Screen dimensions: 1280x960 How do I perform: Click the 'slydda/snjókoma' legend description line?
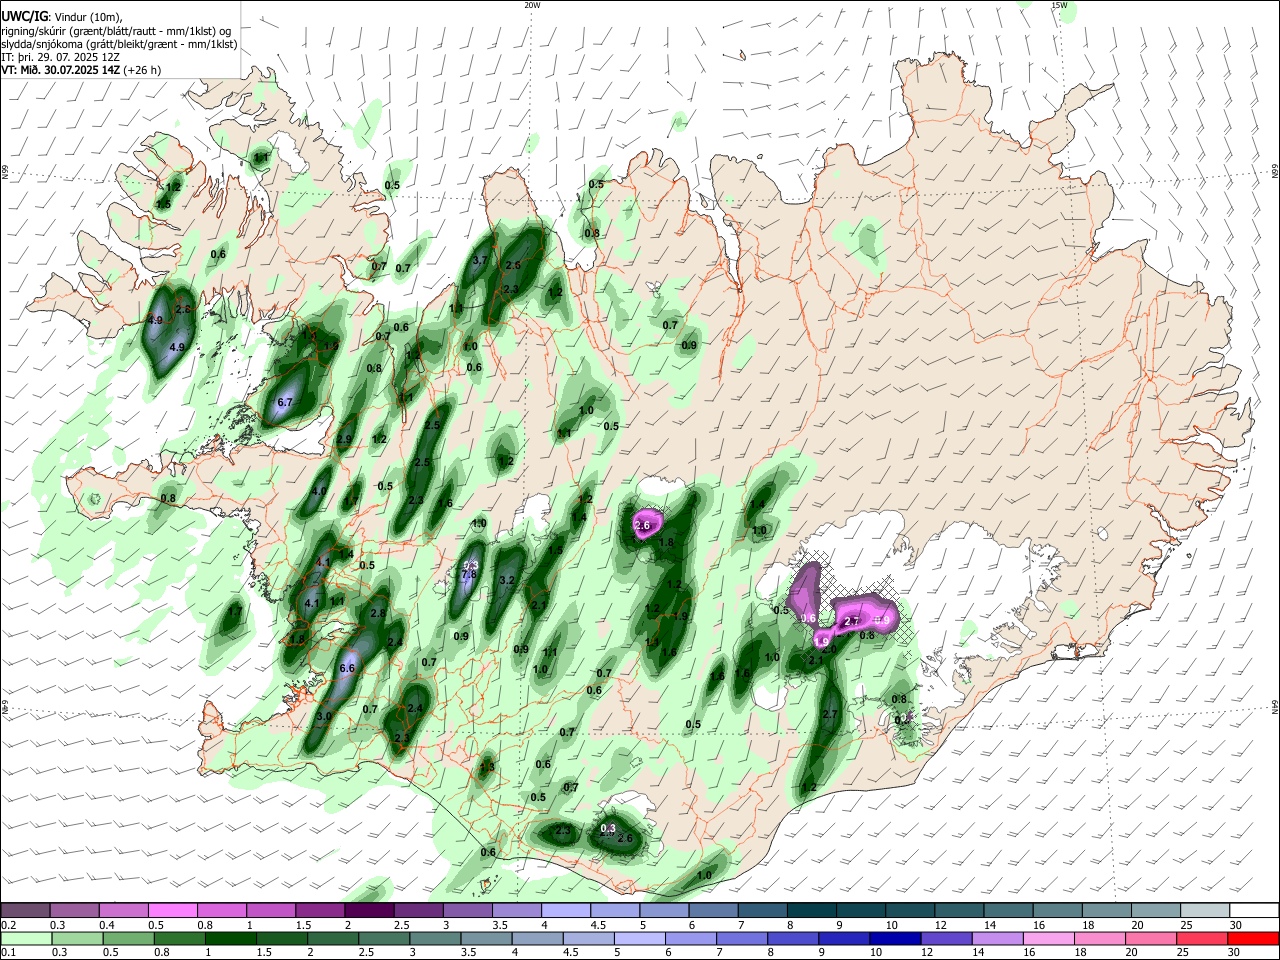119,44
